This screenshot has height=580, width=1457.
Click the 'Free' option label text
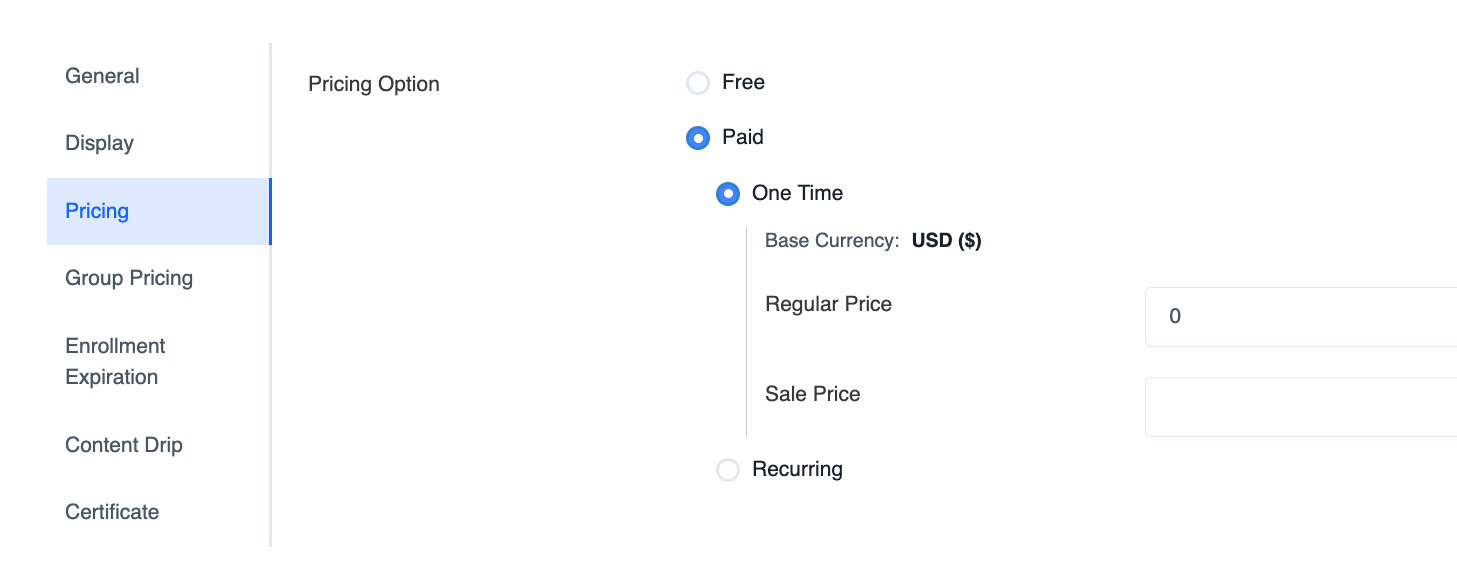743,82
